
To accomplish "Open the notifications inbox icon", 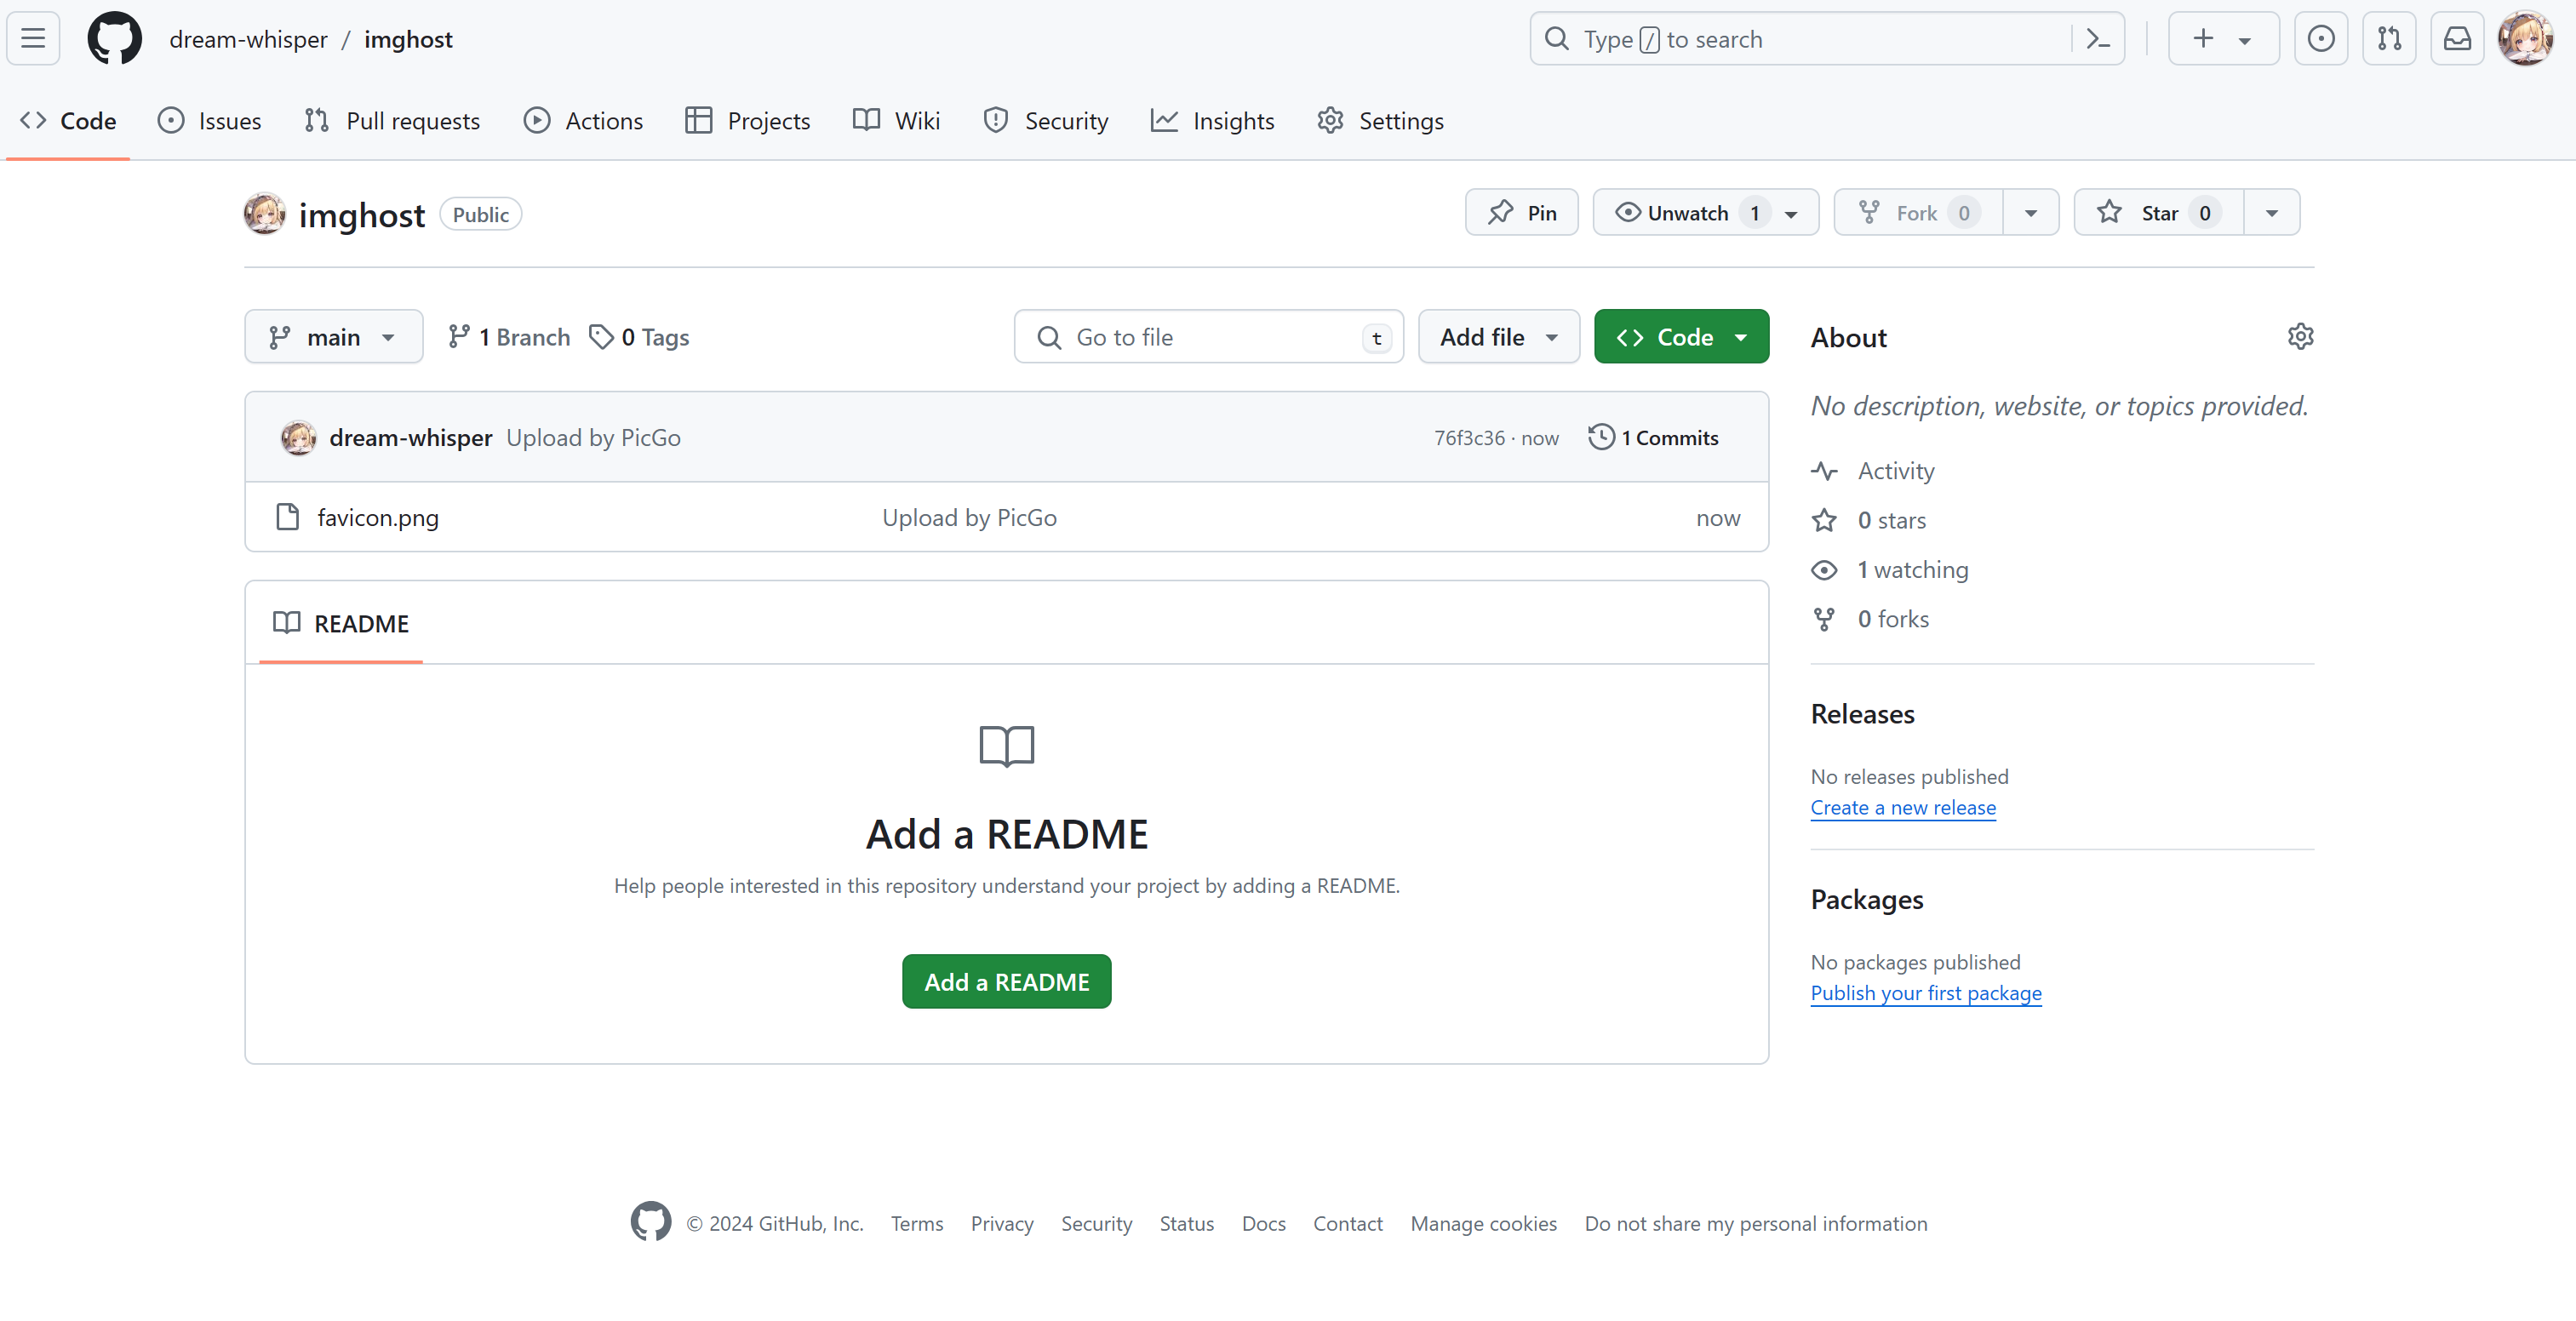I will pos(2457,39).
